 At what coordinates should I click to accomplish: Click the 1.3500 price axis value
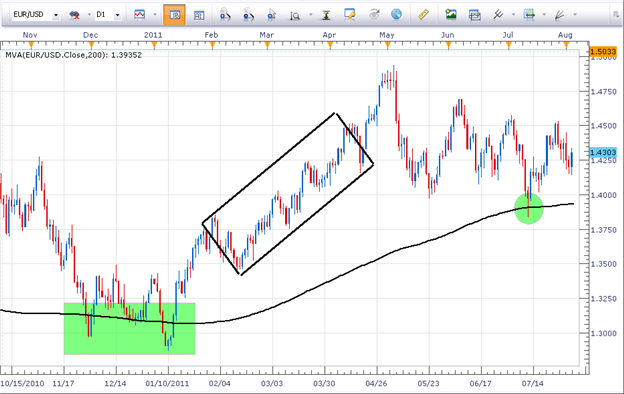pyautogui.click(x=603, y=264)
